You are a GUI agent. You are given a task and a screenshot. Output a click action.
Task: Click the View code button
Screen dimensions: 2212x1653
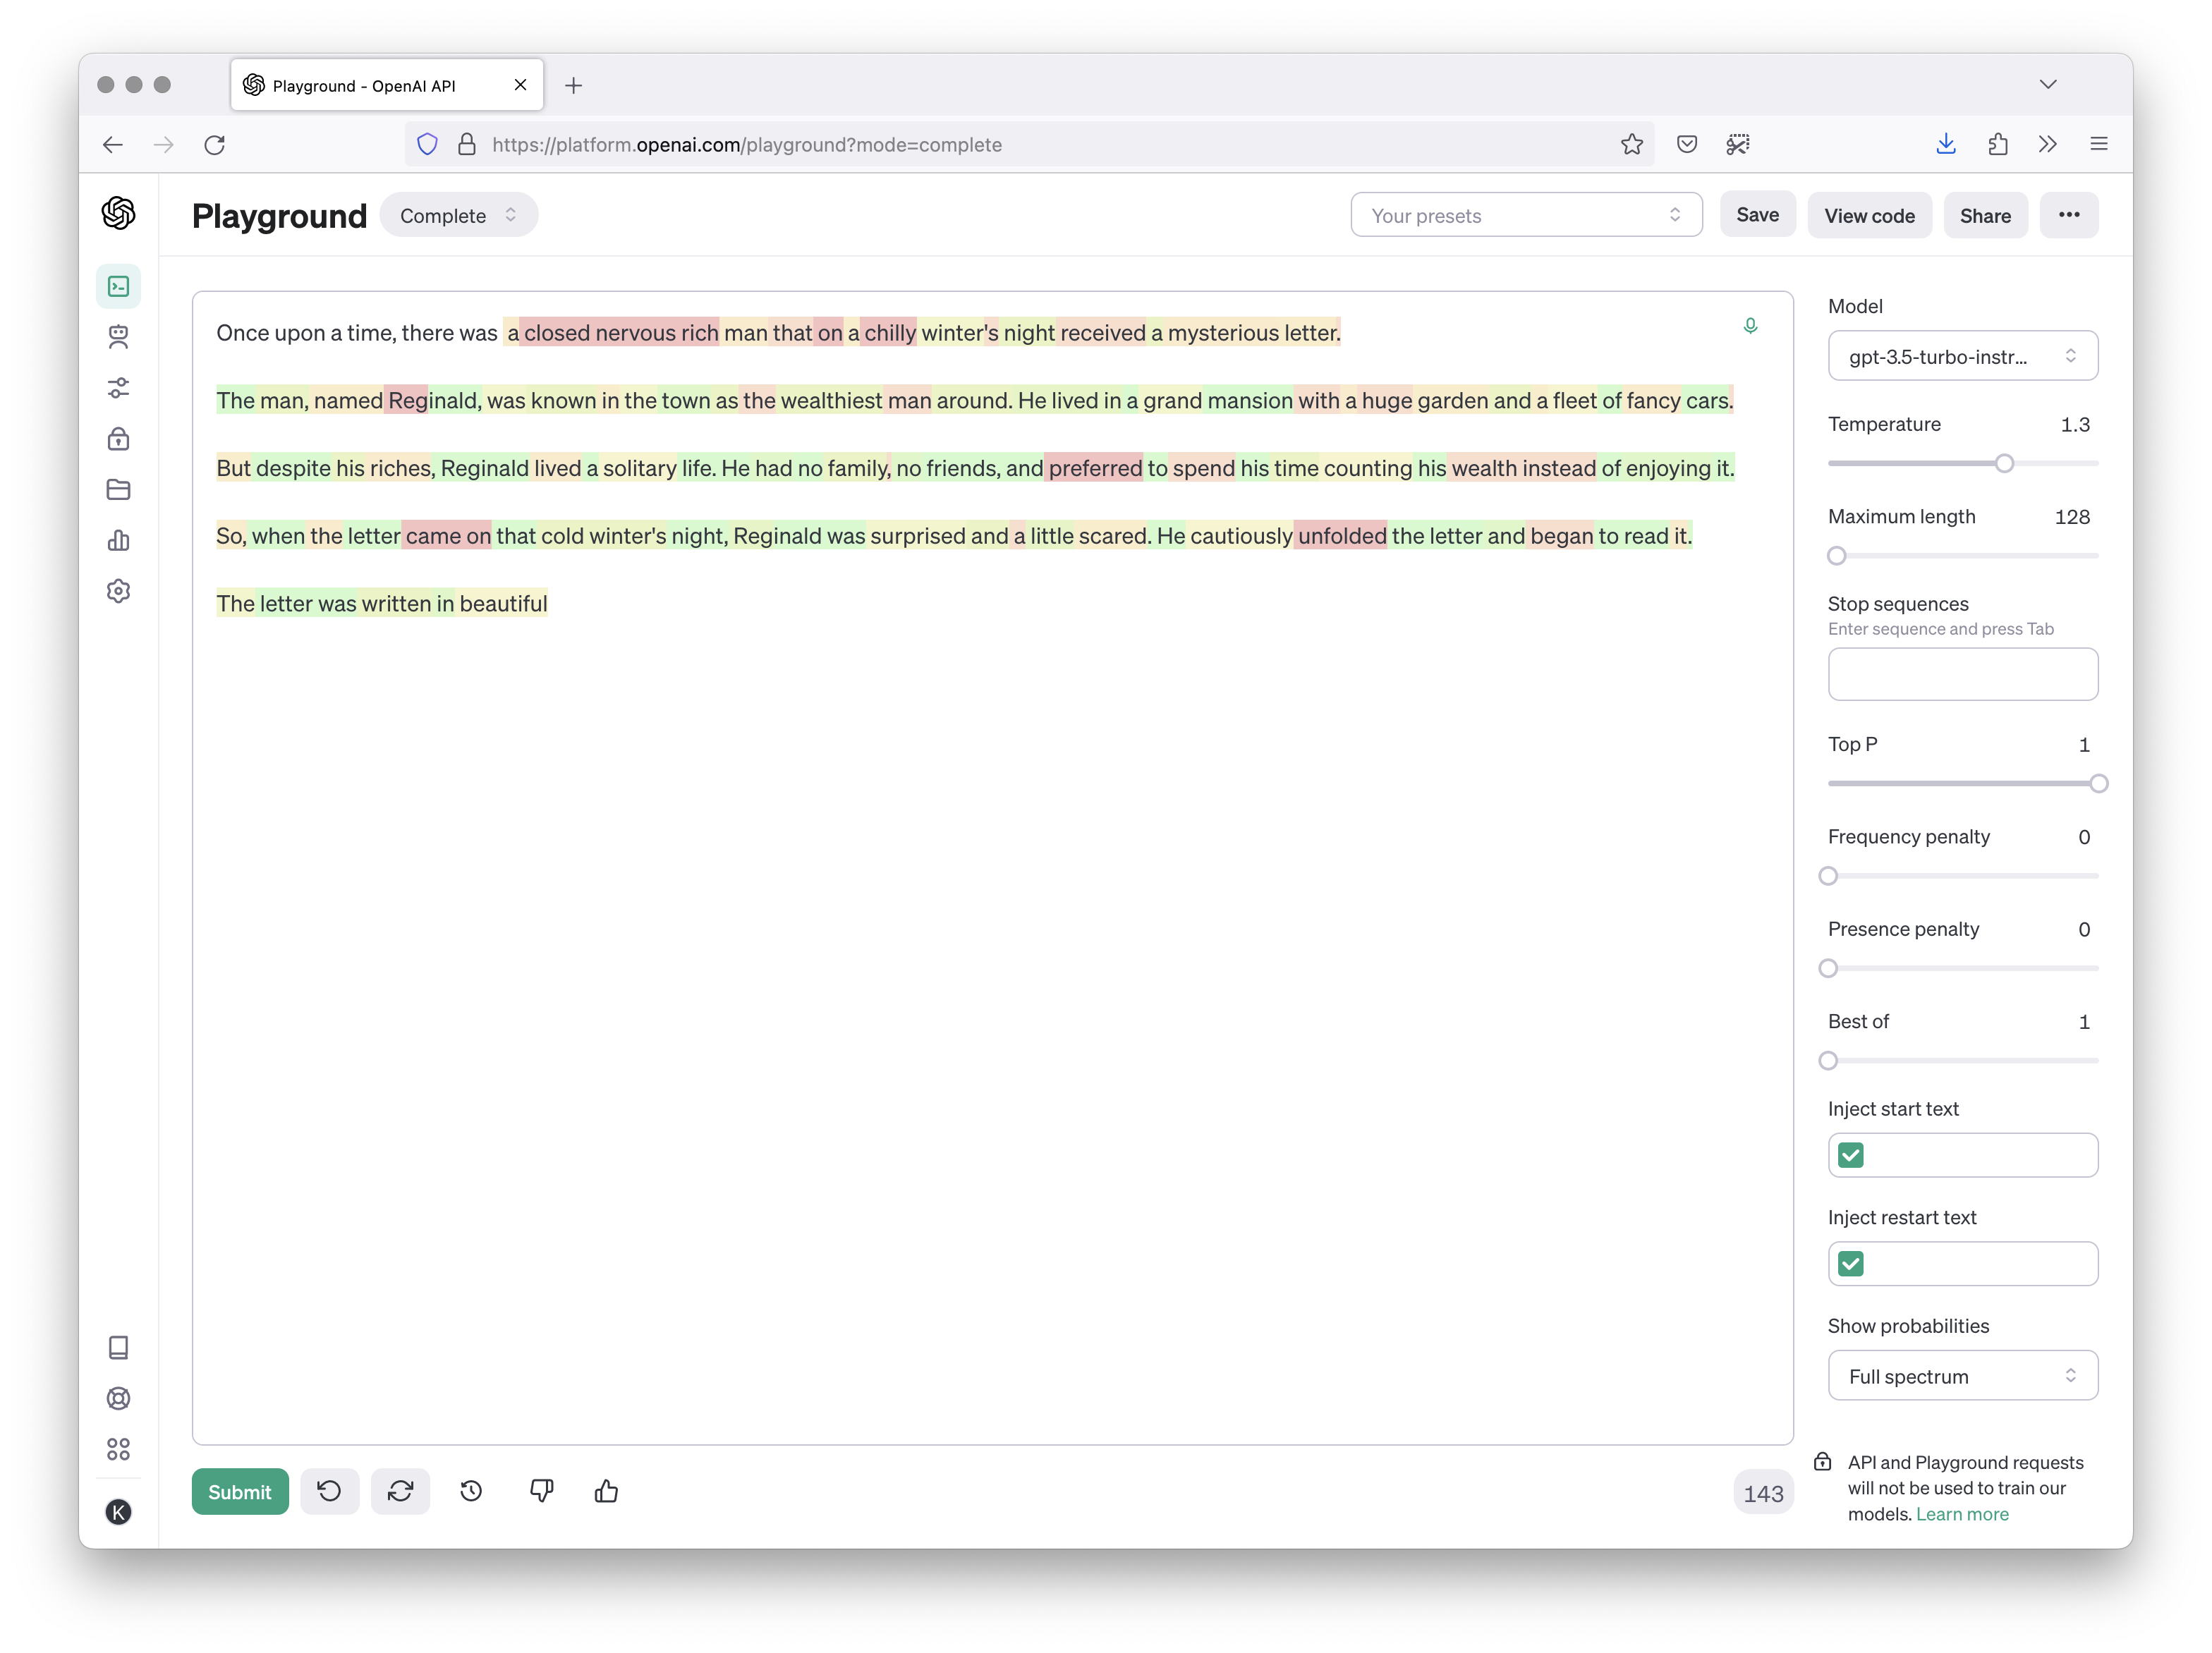click(x=1868, y=216)
